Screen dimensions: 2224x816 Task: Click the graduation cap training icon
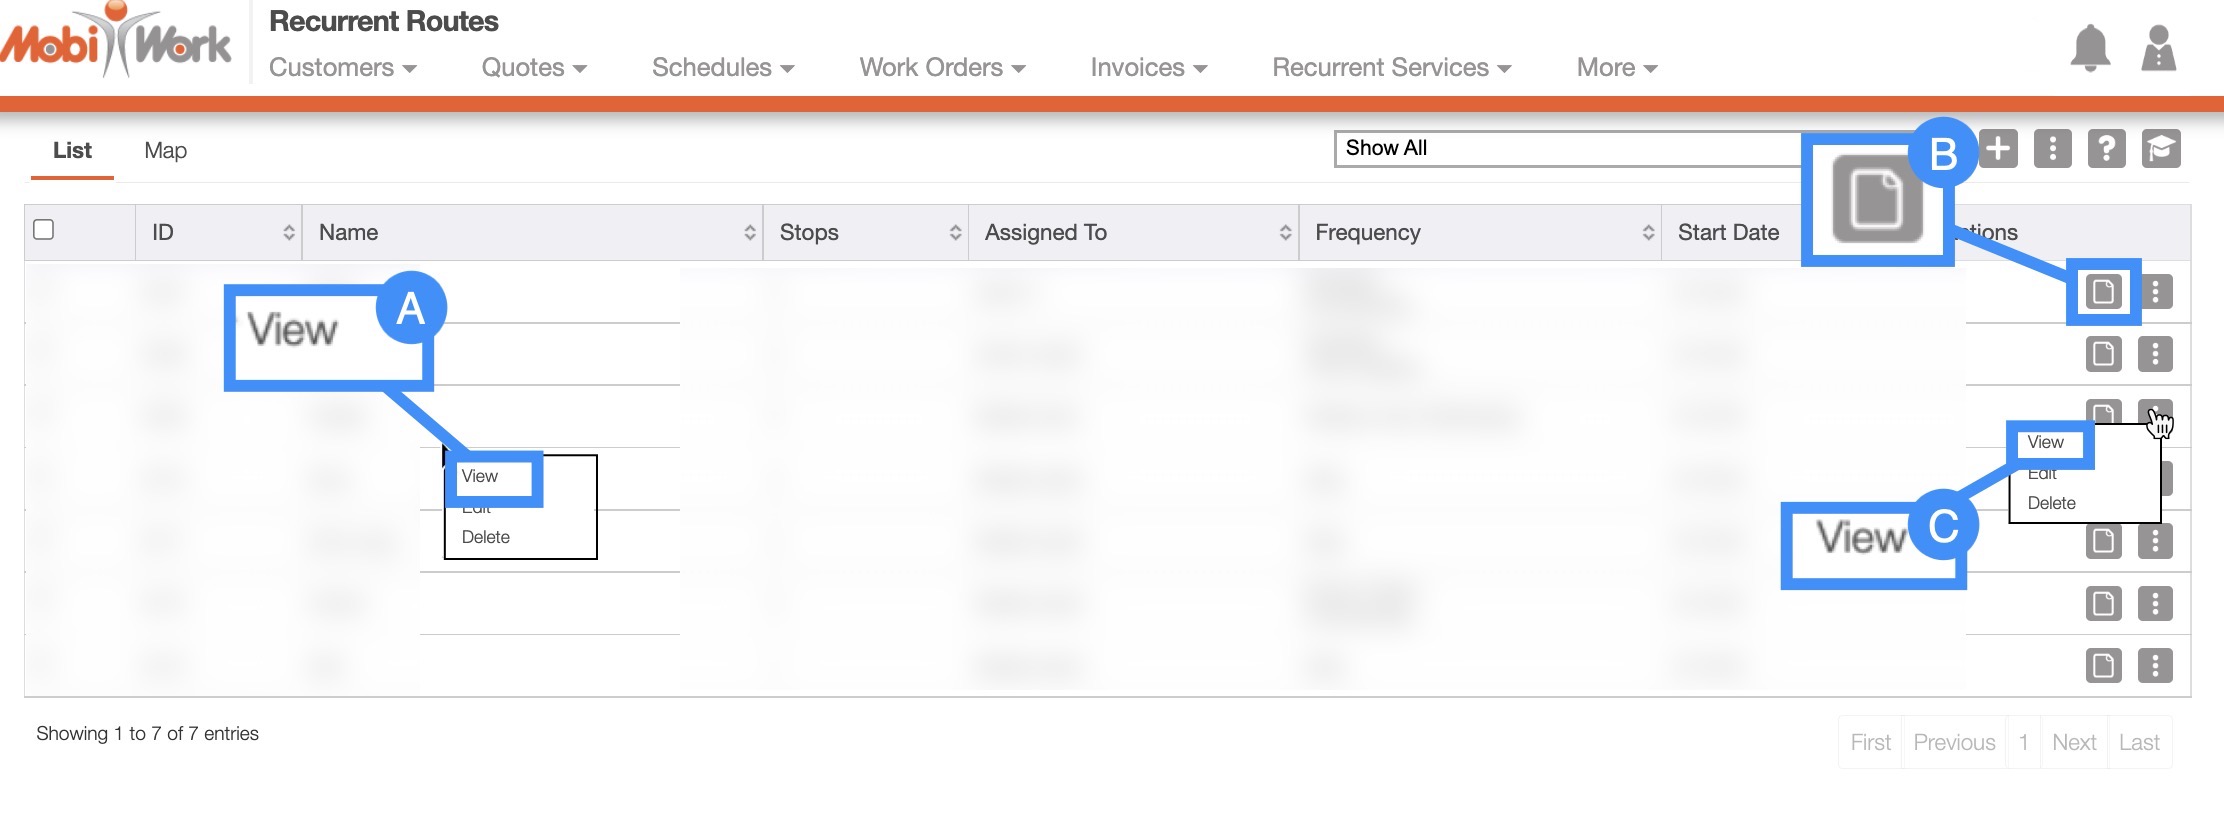(x=2160, y=149)
